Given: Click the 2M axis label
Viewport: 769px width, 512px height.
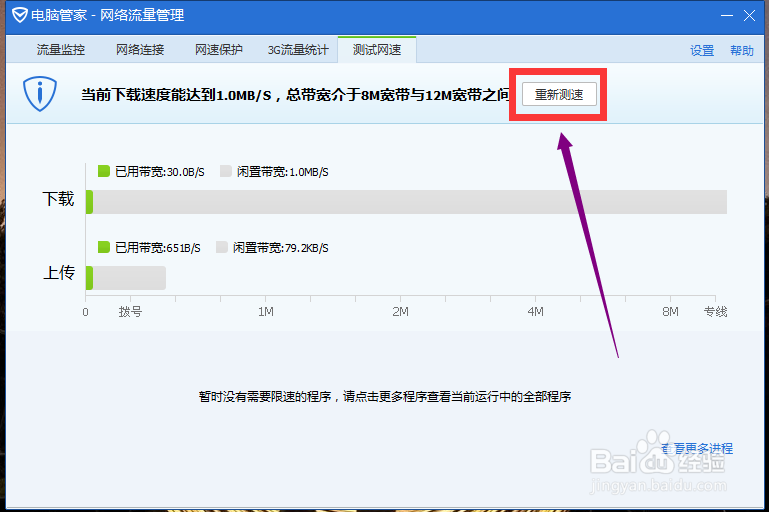Looking at the screenshot, I should [x=400, y=311].
